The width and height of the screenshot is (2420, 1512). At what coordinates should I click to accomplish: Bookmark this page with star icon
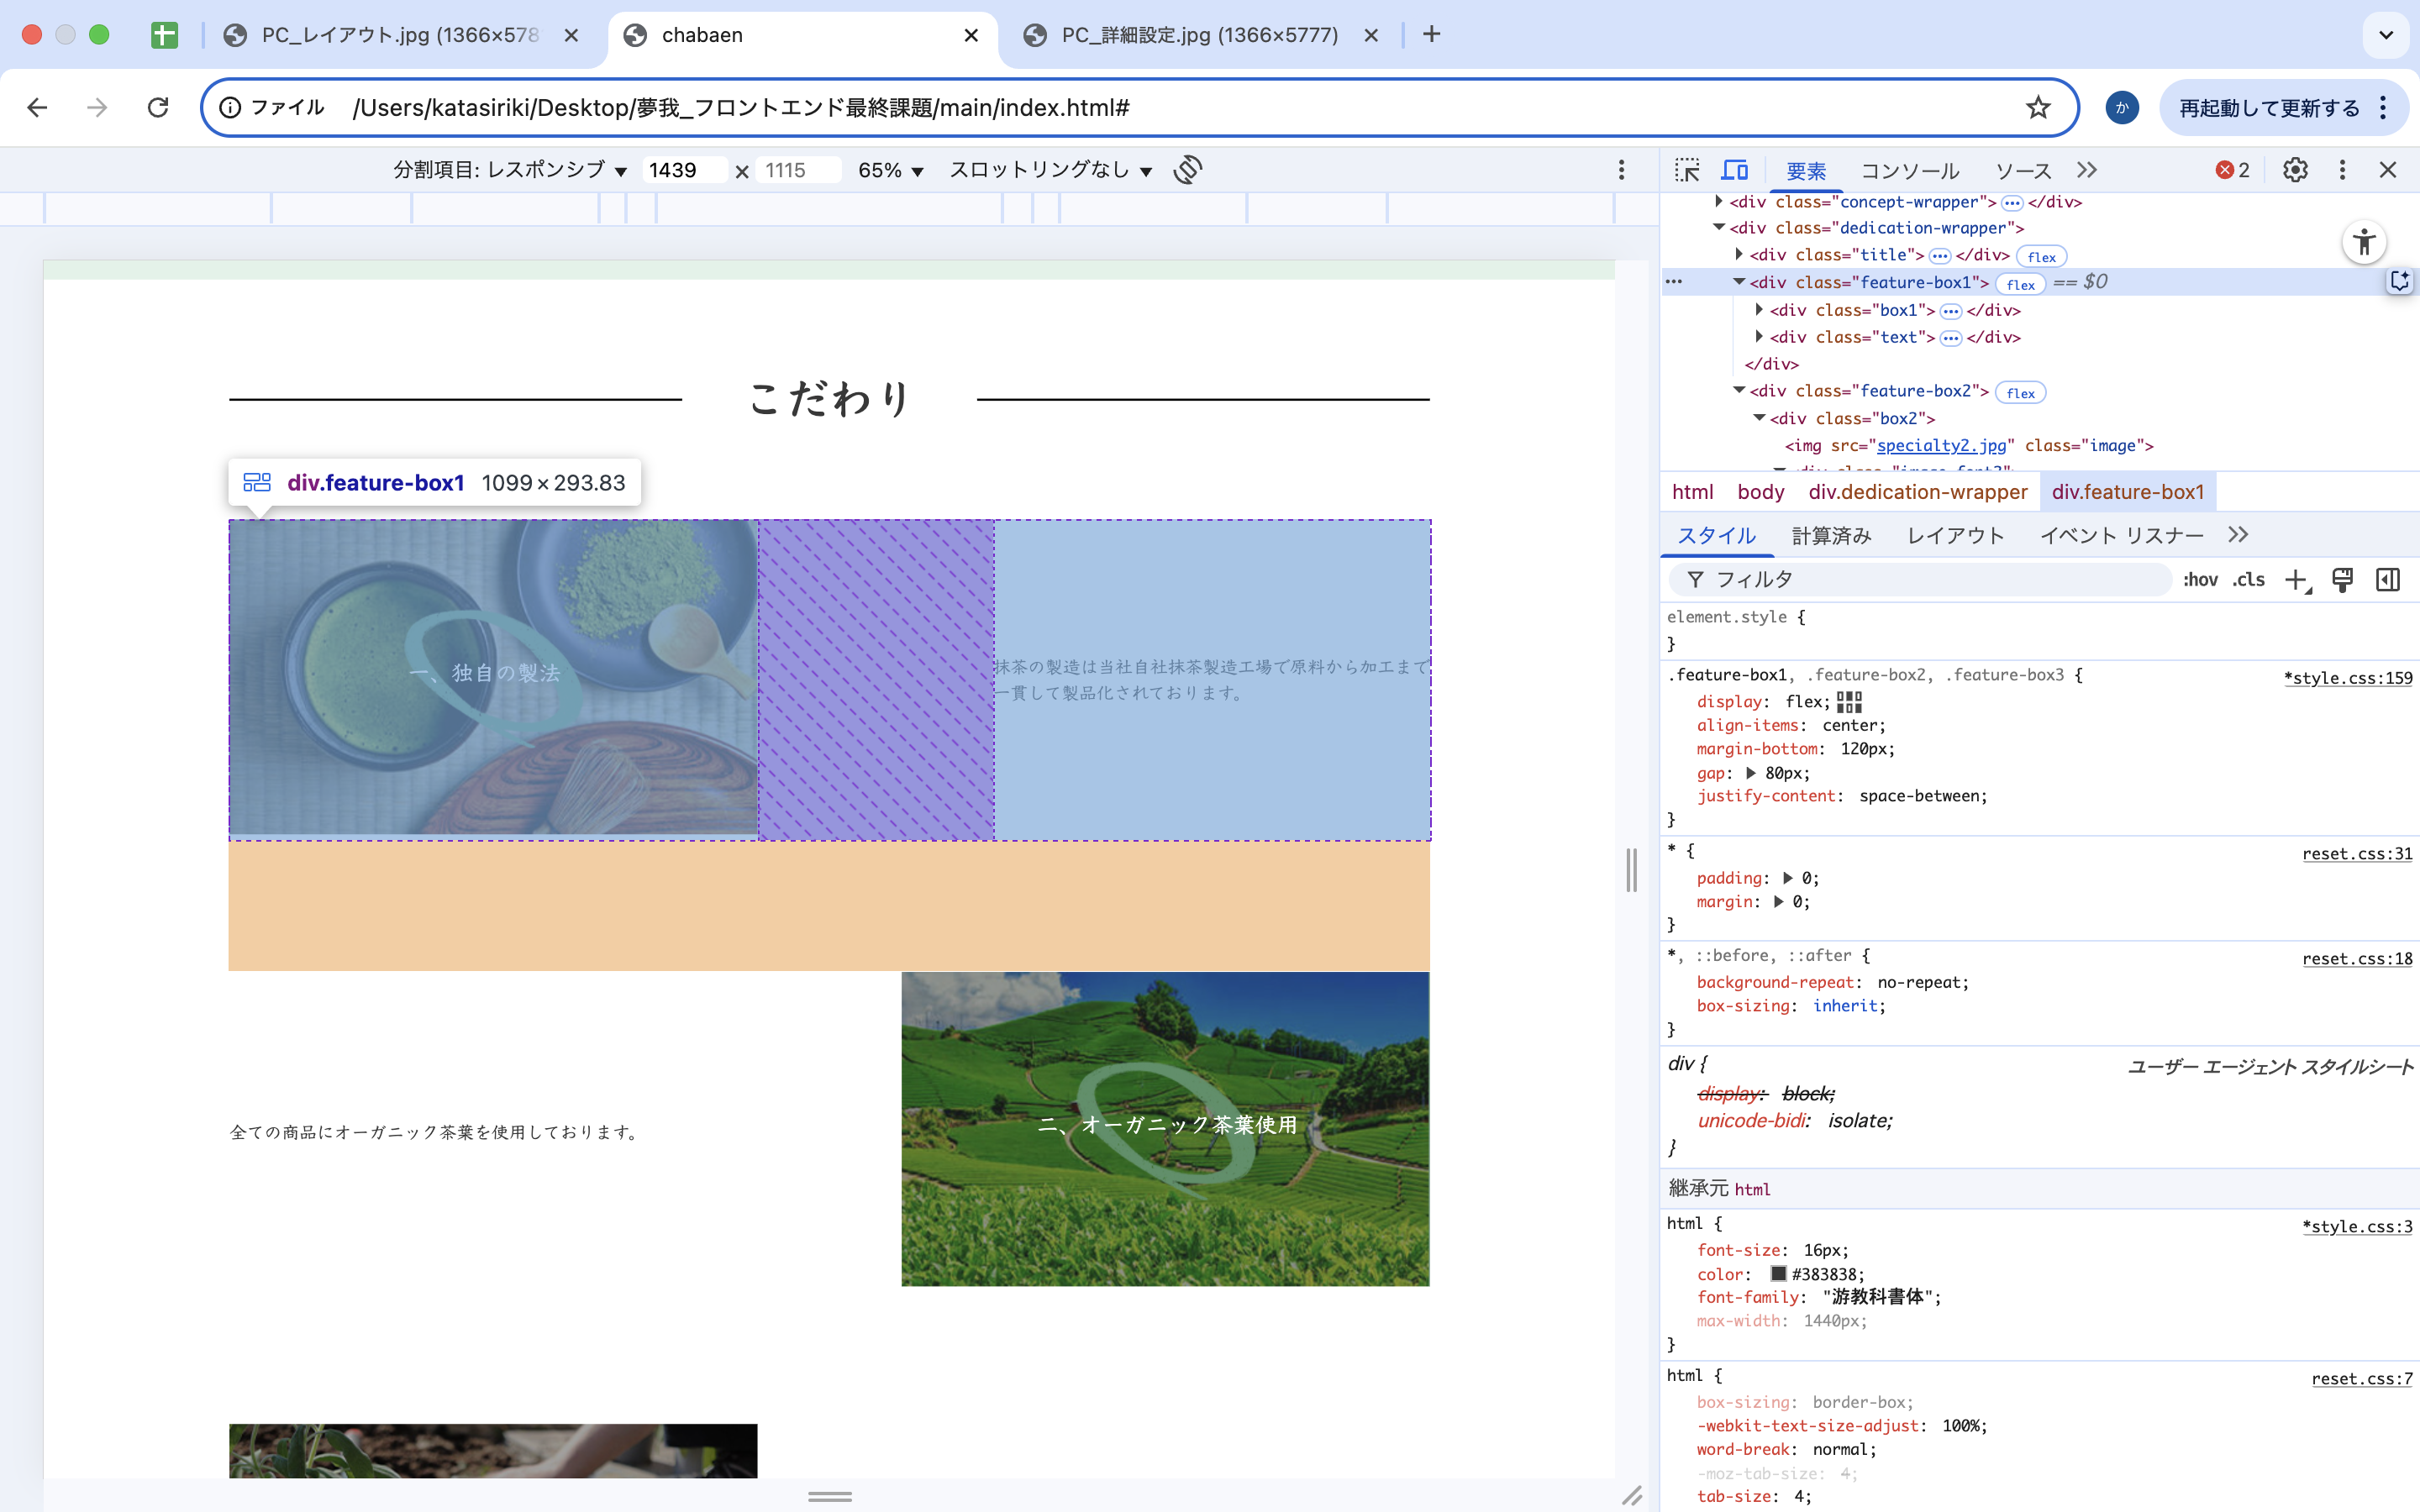pyautogui.click(x=2037, y=108)
